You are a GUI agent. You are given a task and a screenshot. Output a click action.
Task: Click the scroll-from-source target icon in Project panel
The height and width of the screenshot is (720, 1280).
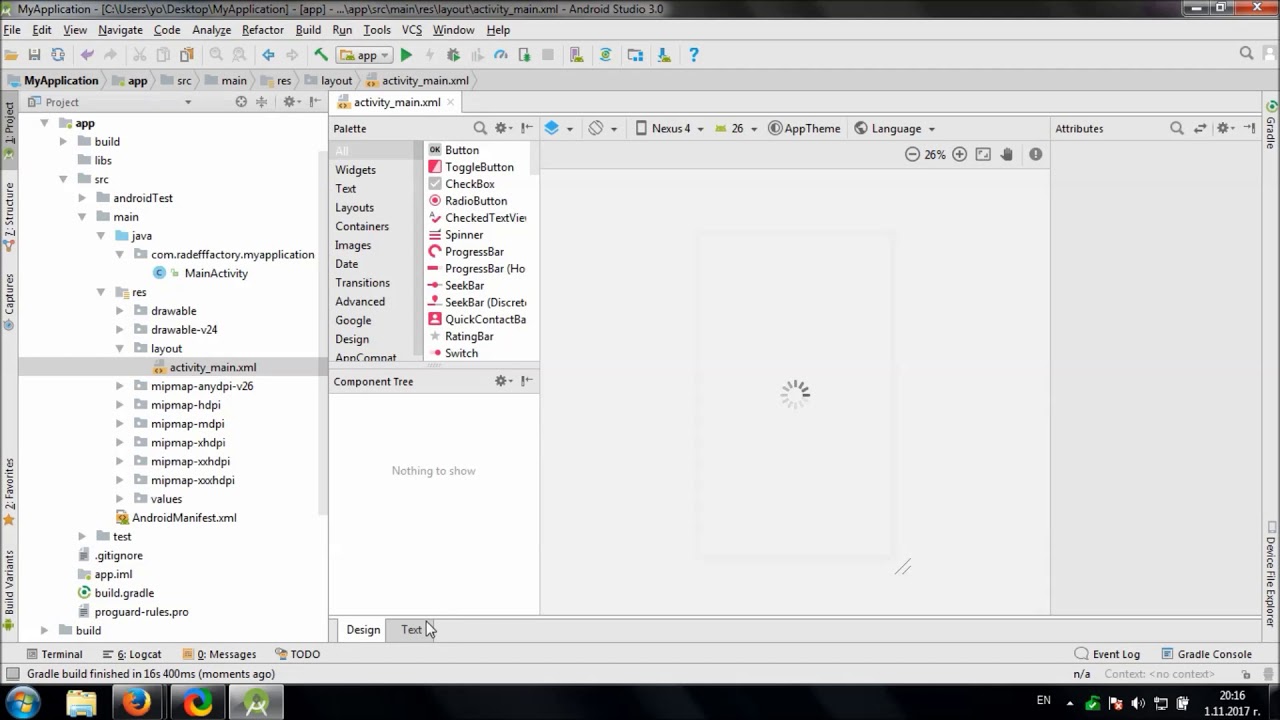pyautogui.click(x=241, y=102)
